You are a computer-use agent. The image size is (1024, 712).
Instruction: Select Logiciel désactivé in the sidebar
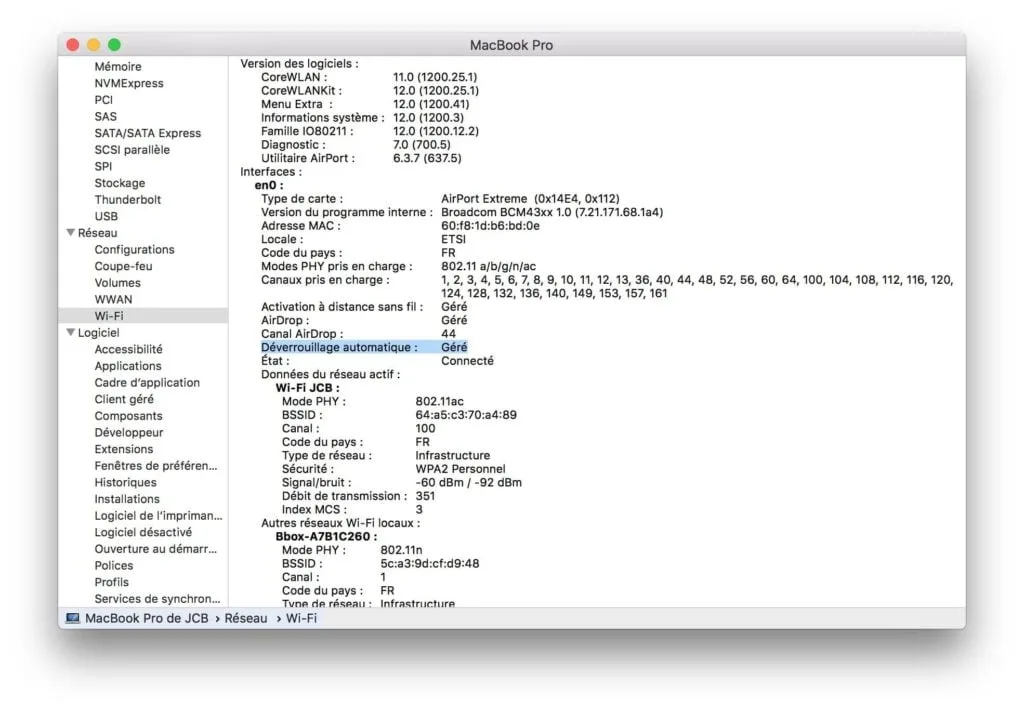point(143,532)
